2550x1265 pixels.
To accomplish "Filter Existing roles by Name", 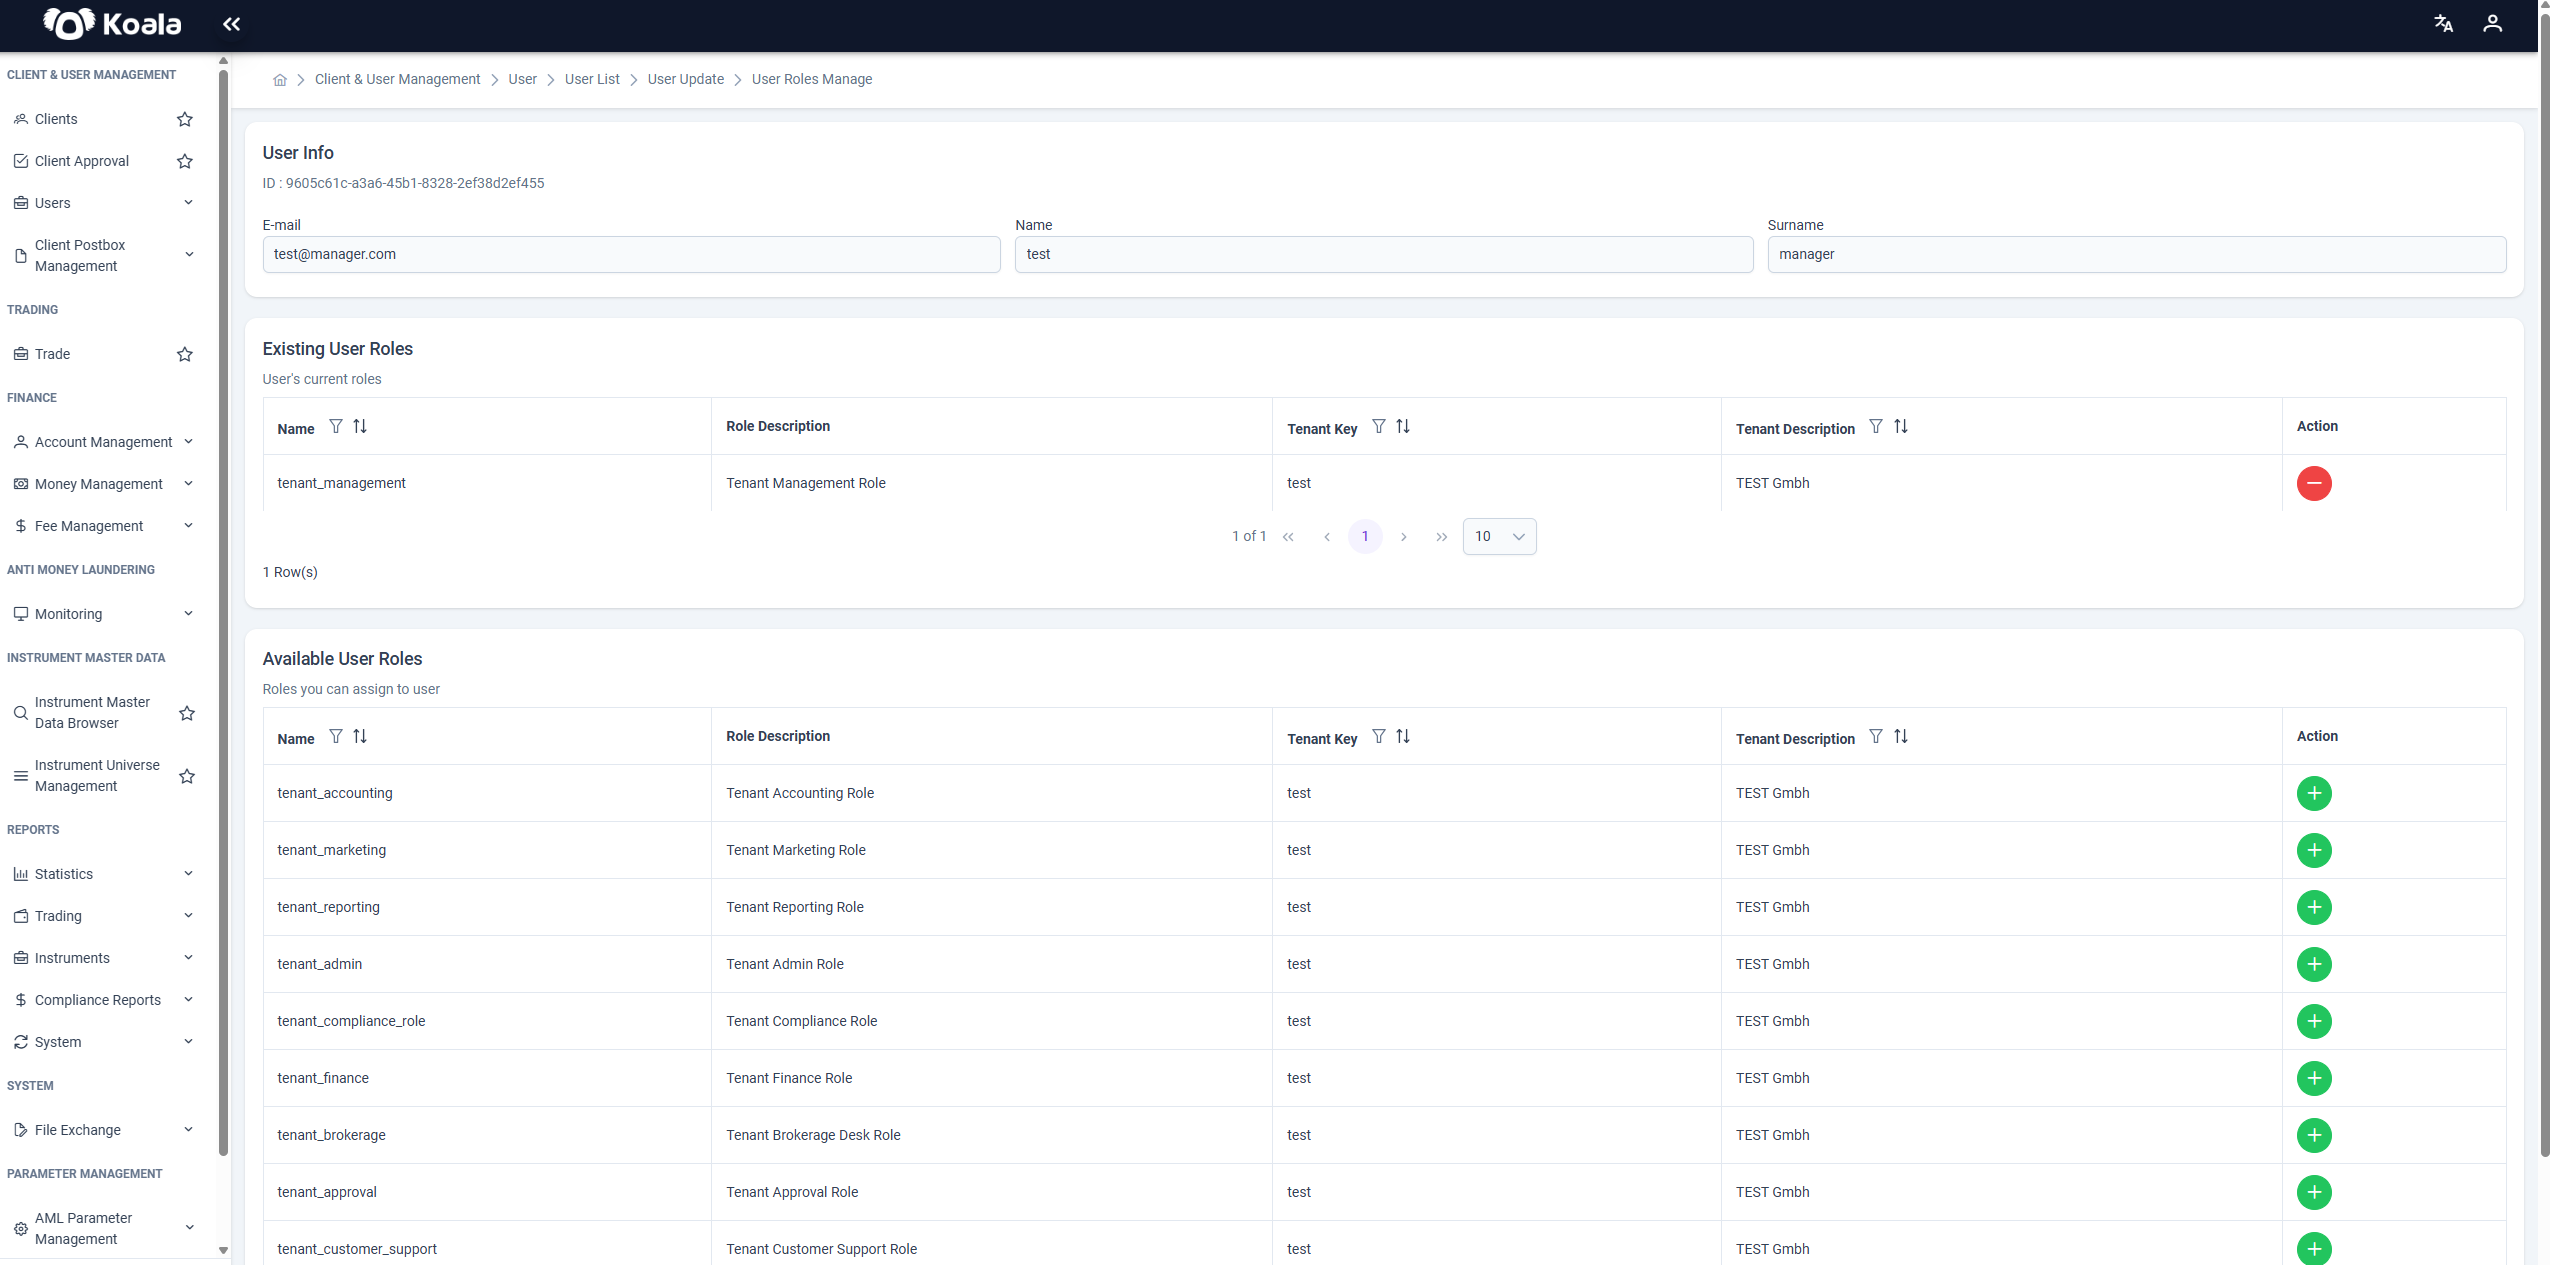I will 336,427.
